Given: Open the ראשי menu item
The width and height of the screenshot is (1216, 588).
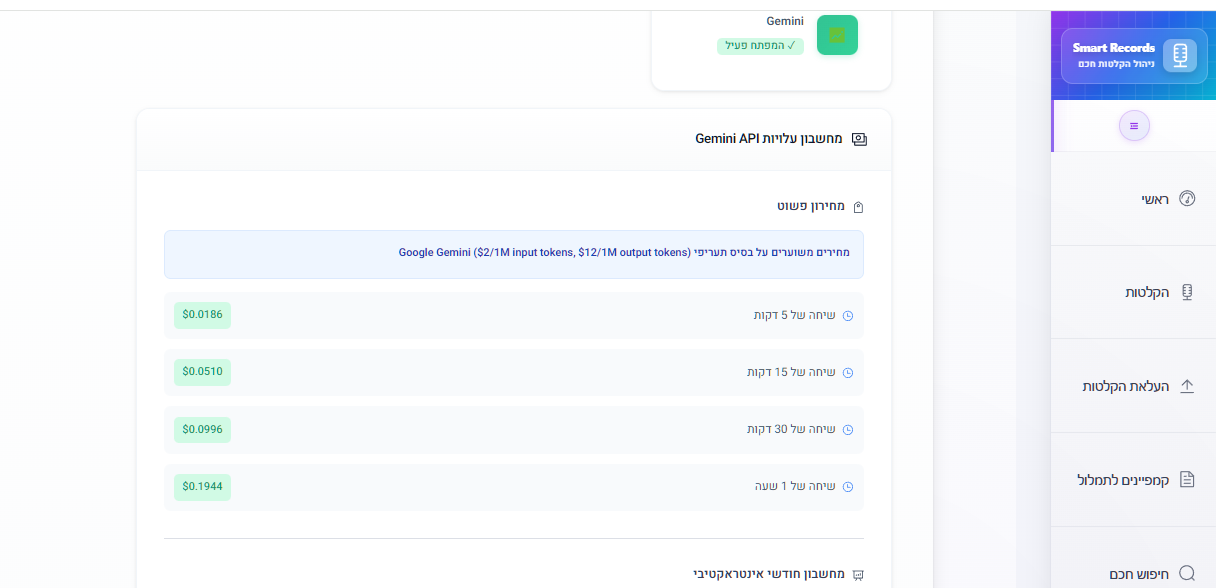Looking at the screenshot, I should click(x=1155, y=199).
